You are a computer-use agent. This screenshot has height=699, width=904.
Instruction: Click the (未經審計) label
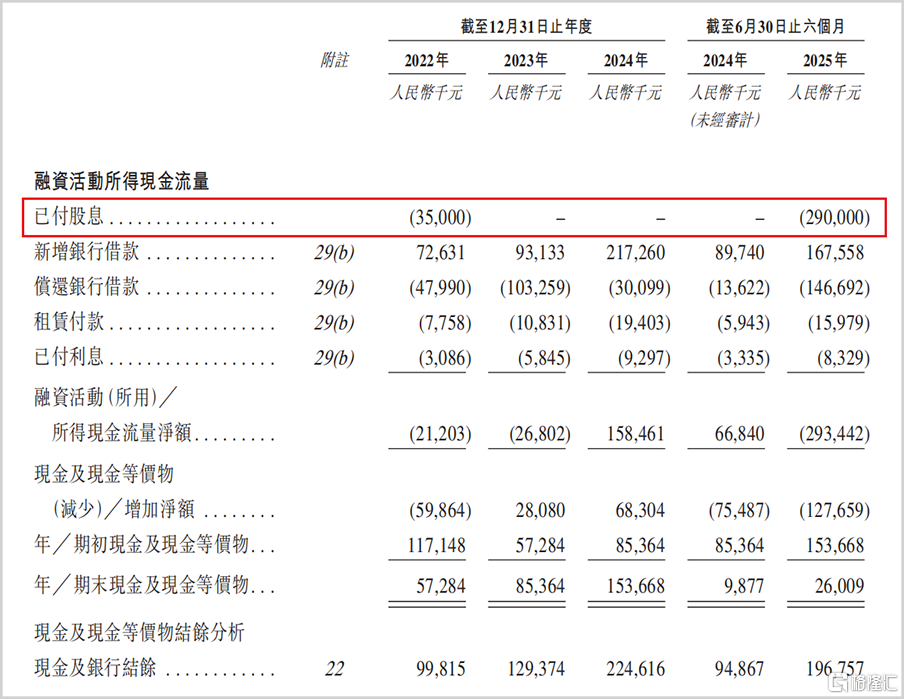pyautogui.click(x=724, y=119)
